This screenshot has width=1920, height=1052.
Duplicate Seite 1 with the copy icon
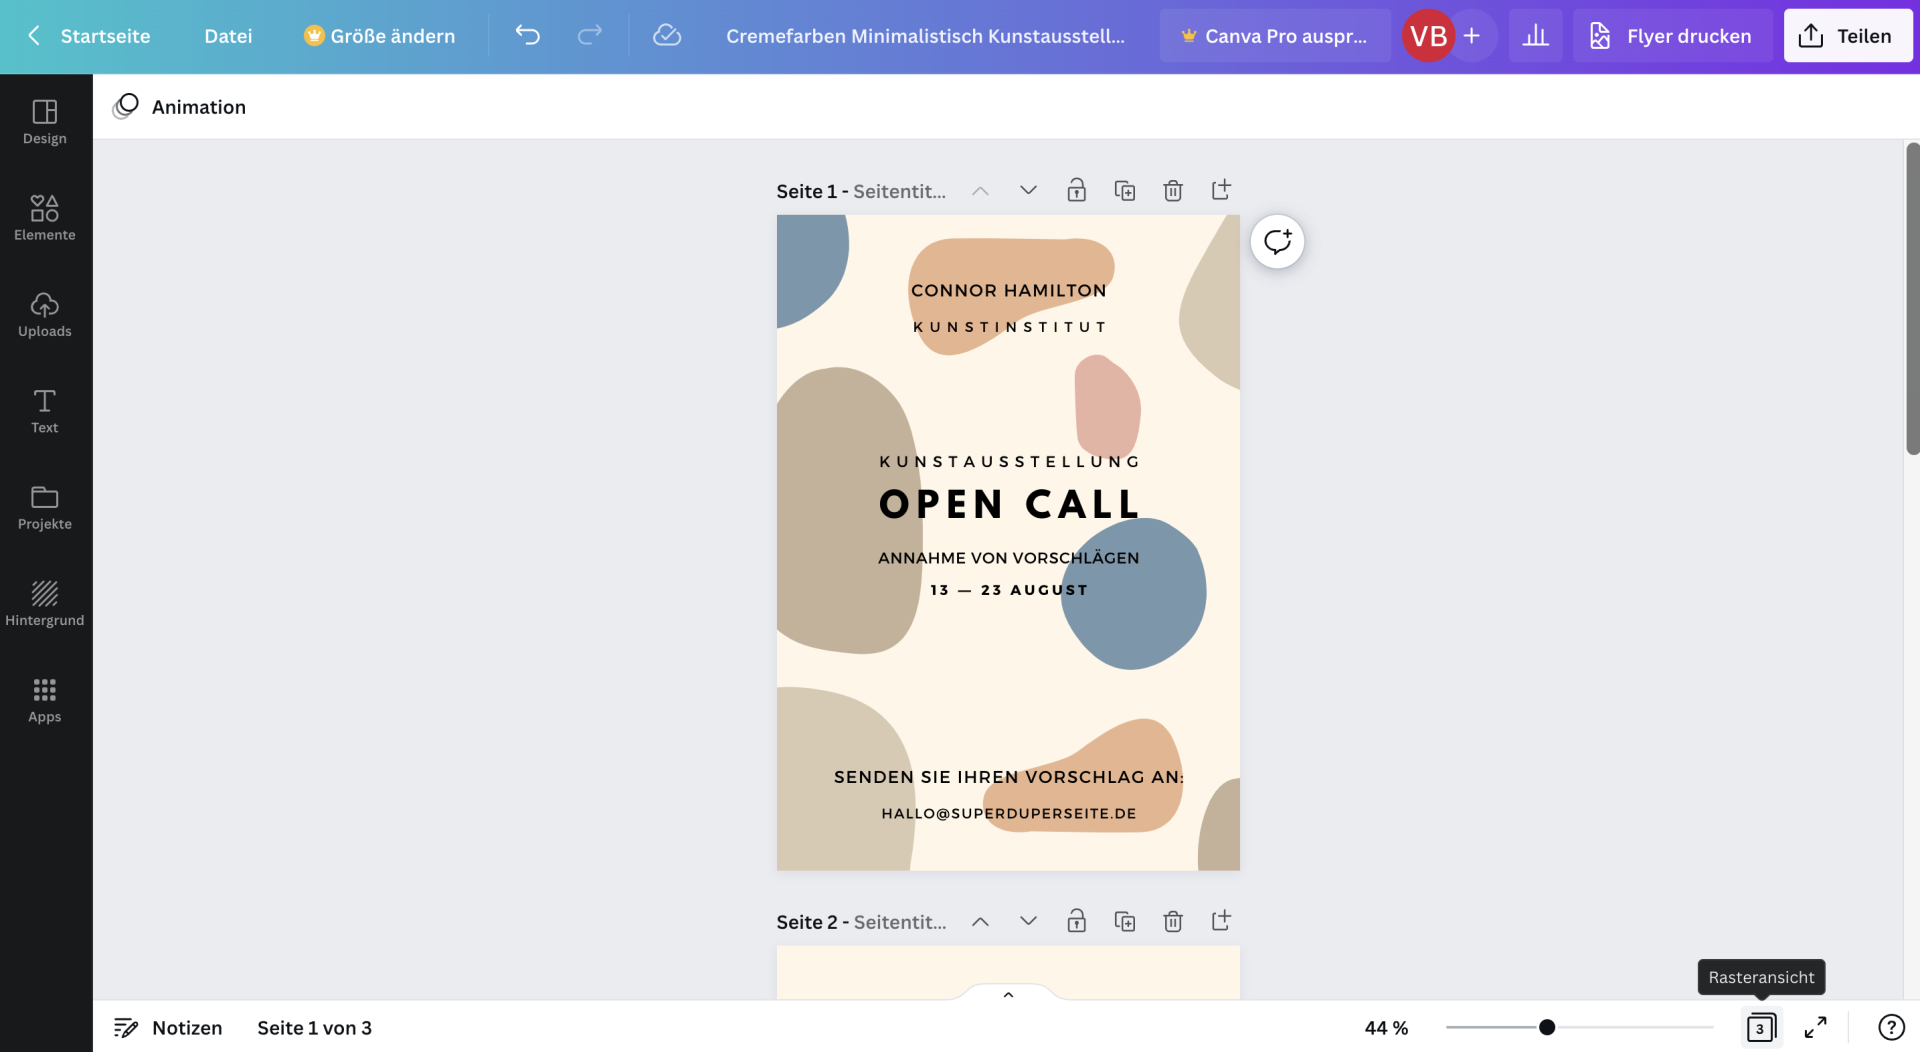click(x=1124, y=190)
